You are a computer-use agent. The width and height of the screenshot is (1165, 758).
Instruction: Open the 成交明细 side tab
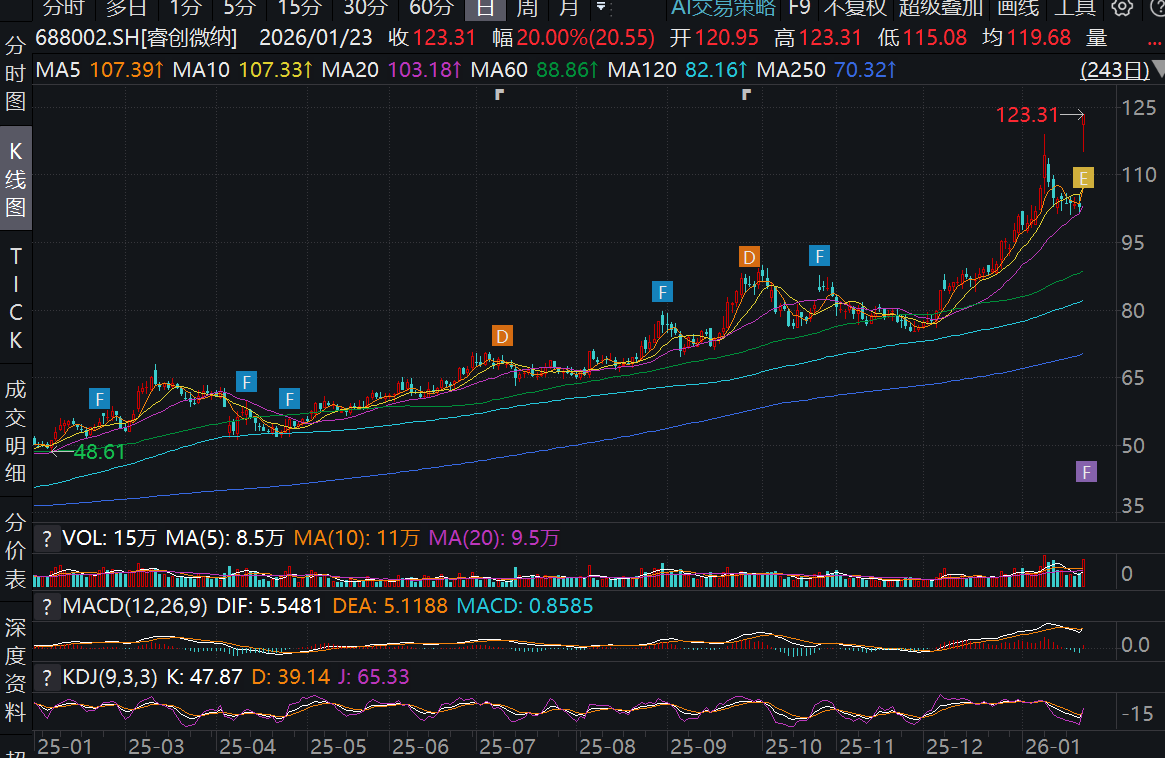pos(16,431)
